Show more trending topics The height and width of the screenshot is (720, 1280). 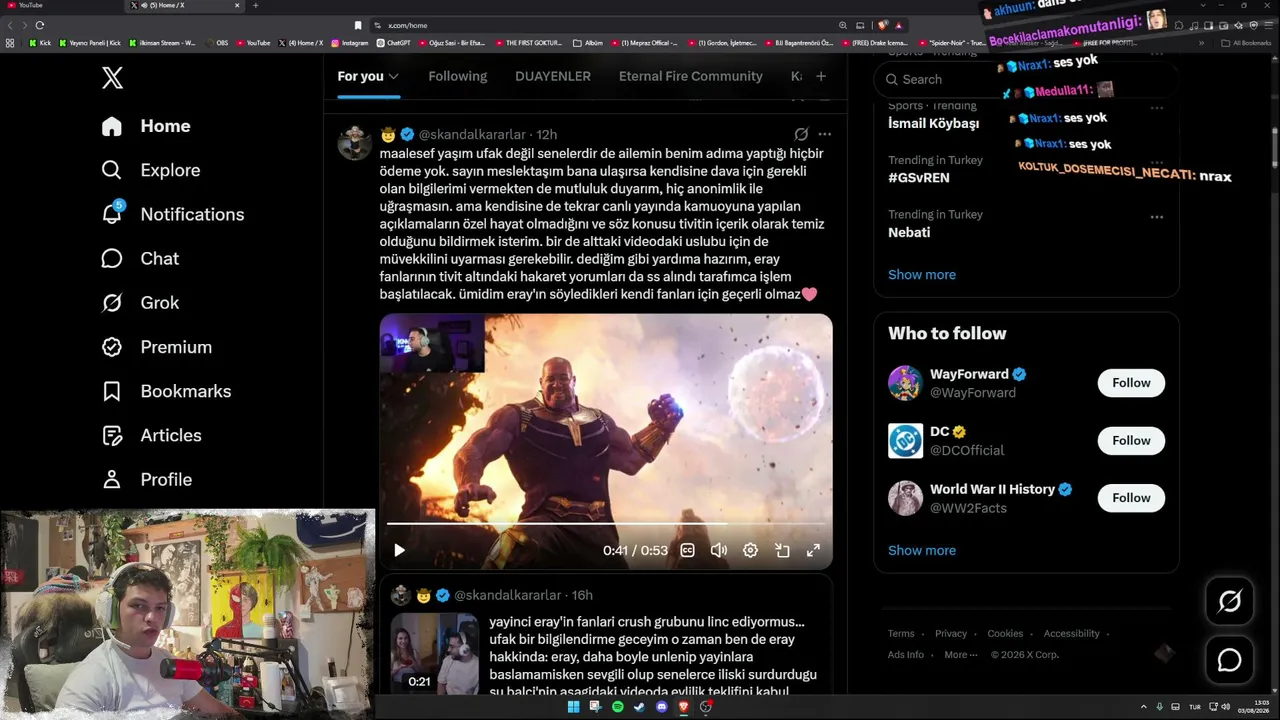922,274
